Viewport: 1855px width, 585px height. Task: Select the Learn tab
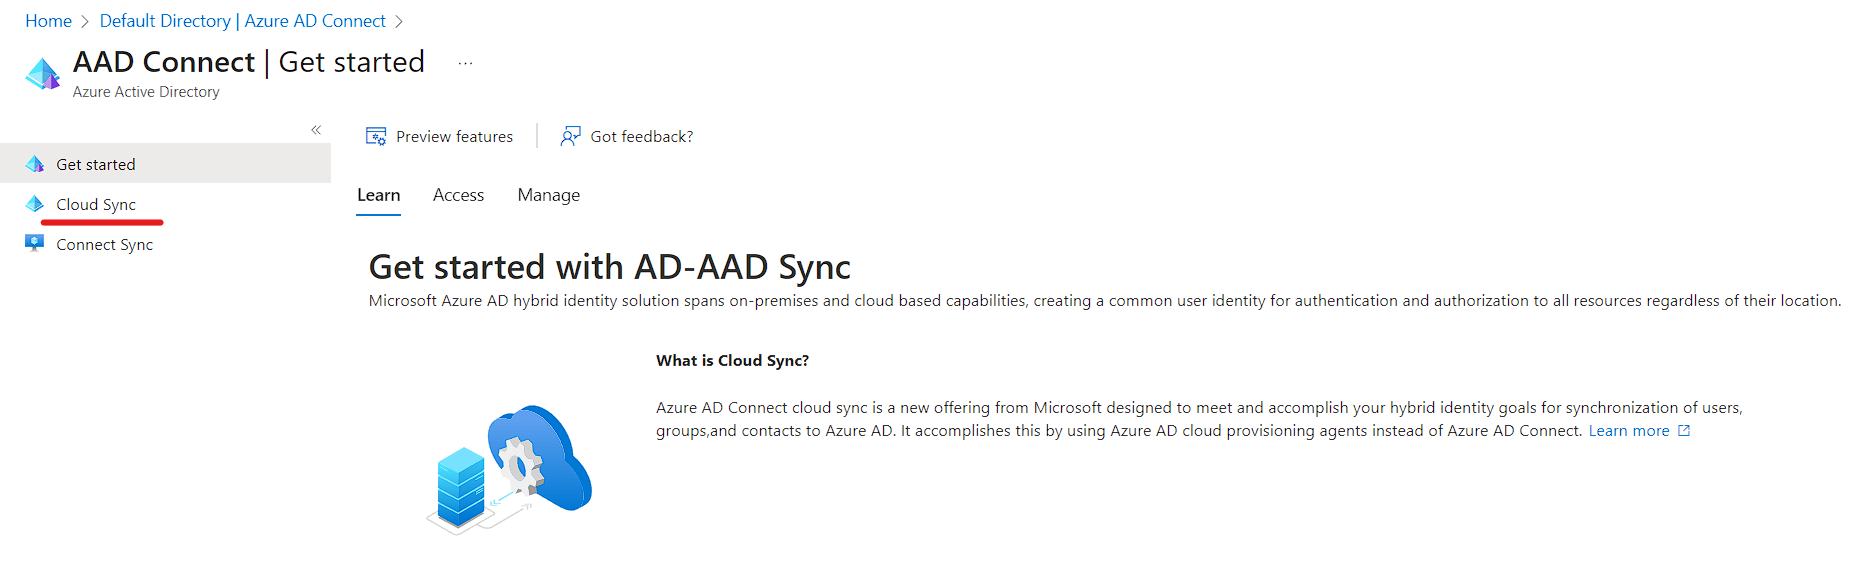378,195
